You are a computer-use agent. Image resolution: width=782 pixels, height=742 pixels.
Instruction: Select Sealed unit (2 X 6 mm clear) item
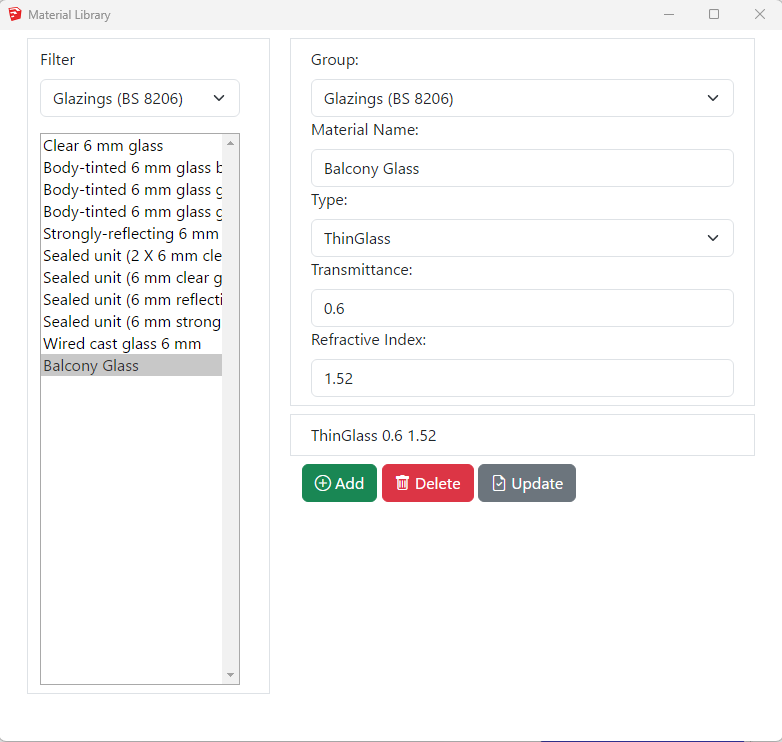[130, 256]
